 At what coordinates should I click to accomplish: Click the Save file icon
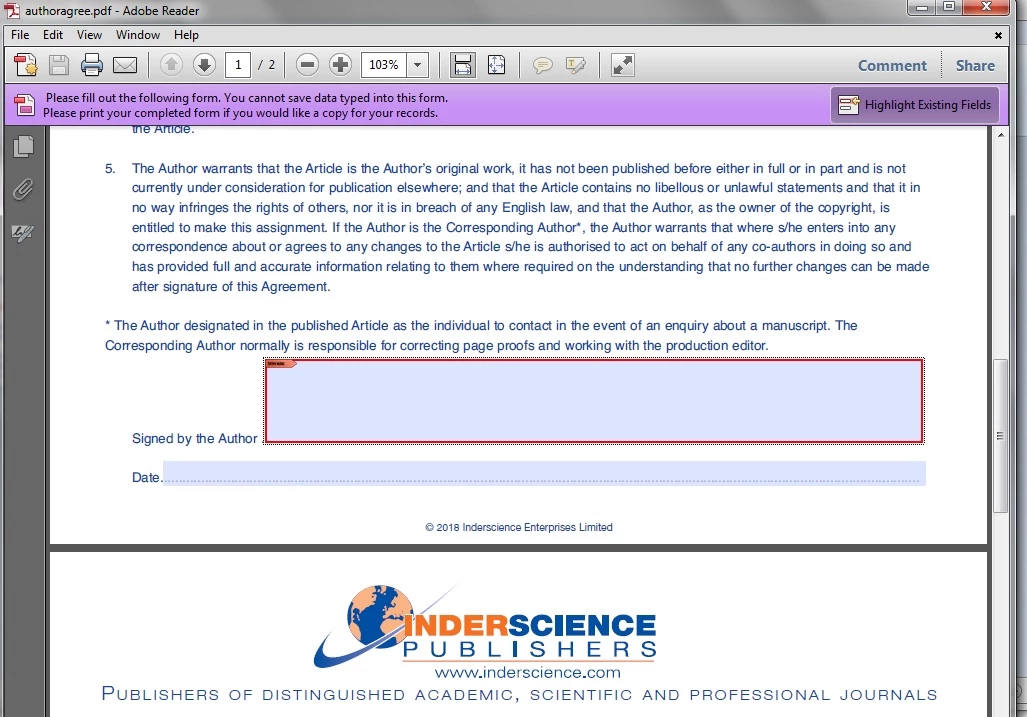point(59,65)
